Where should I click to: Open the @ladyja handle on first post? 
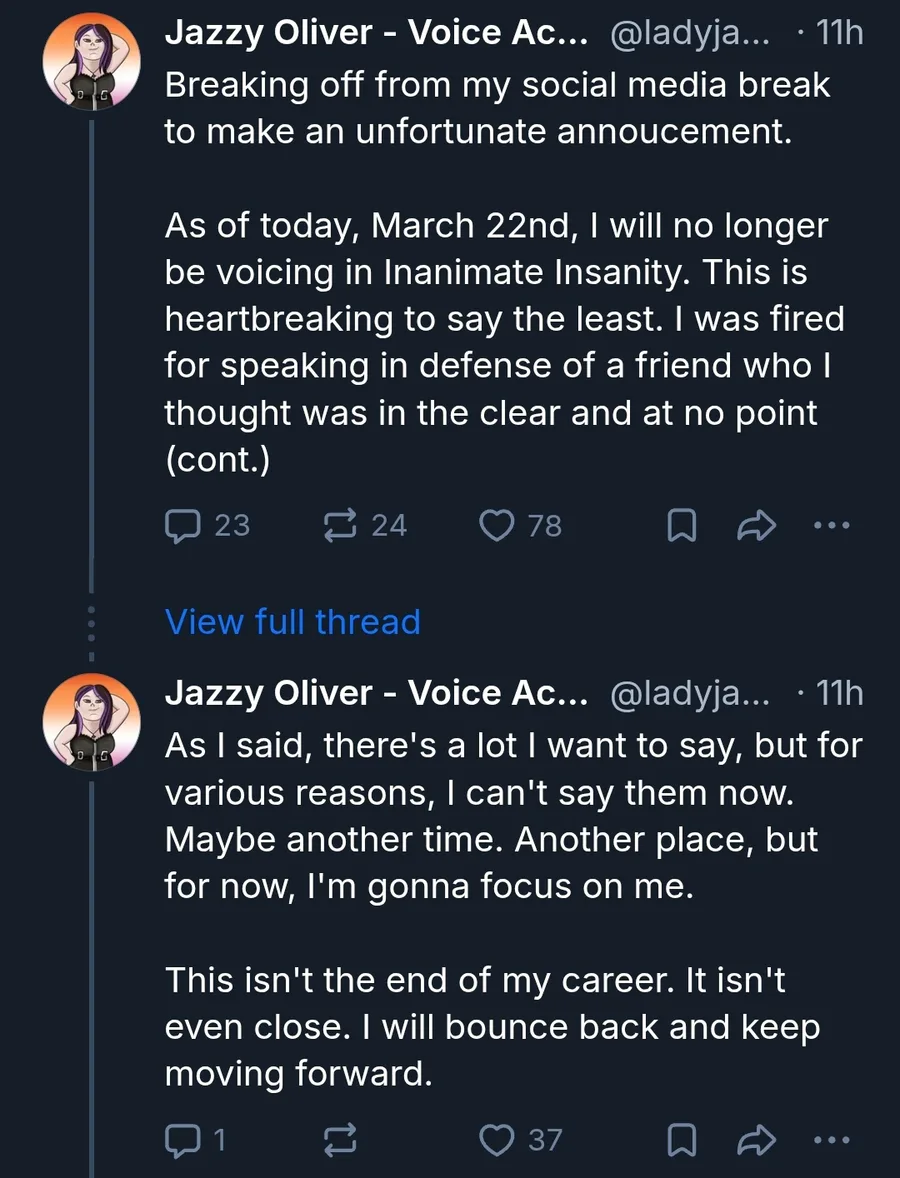tap(690, 34)
